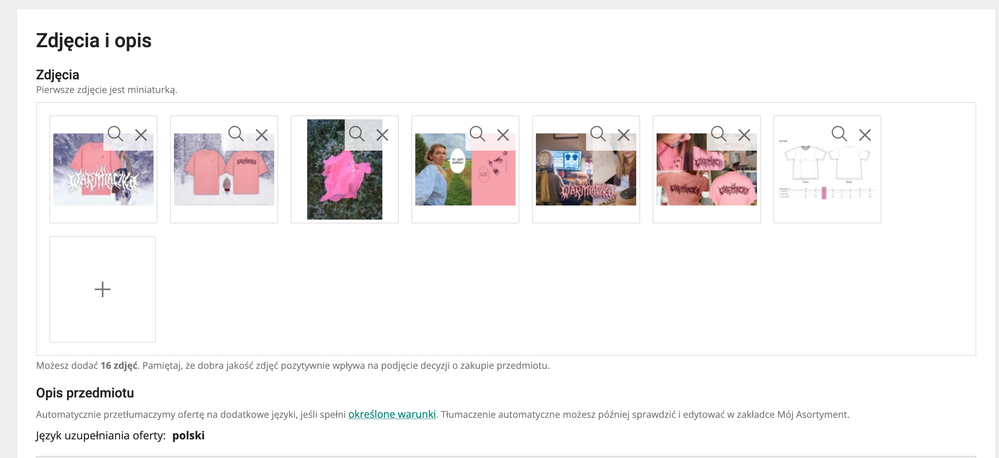Enlarge the pink shirt on grass photo
999x458 pixels.
(x=356, y=134)
